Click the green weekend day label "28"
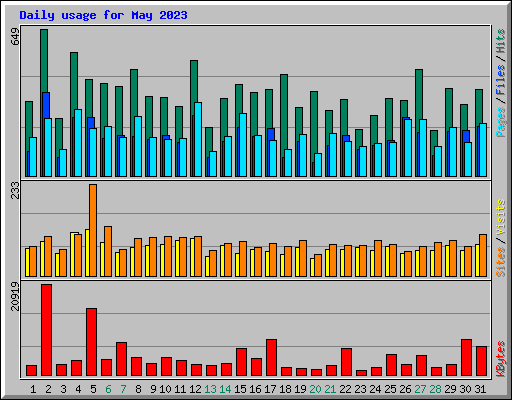Viewport: 512px width, 400px height. (x=435, y=389)
